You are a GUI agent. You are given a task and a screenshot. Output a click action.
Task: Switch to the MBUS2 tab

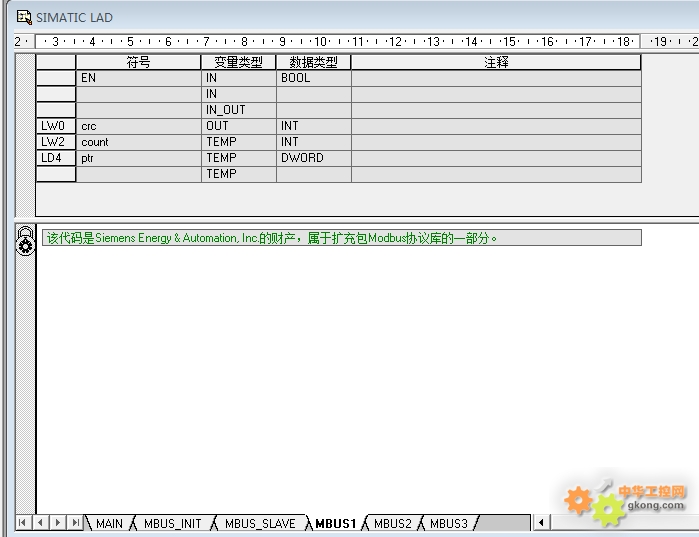[x=393, y=523]
